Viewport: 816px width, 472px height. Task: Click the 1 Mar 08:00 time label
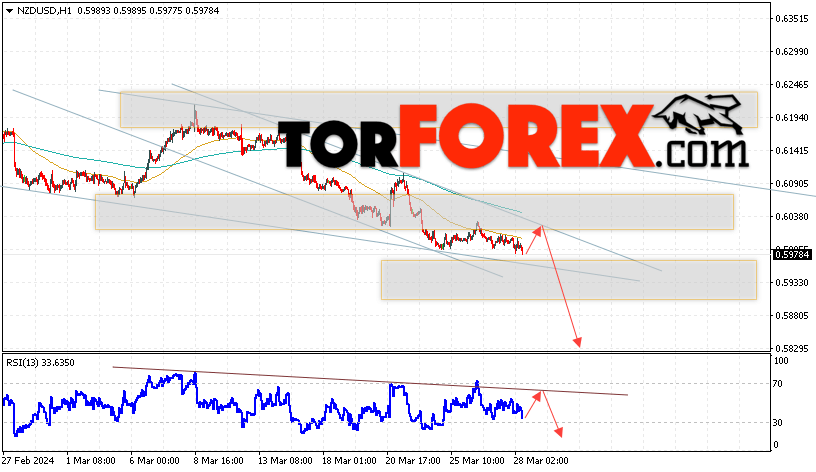pos(91,461)
